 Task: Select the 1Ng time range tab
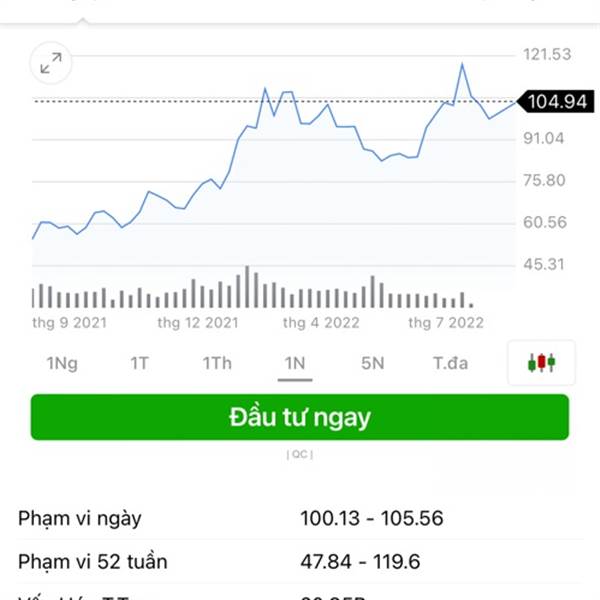(x=62, y=363)
